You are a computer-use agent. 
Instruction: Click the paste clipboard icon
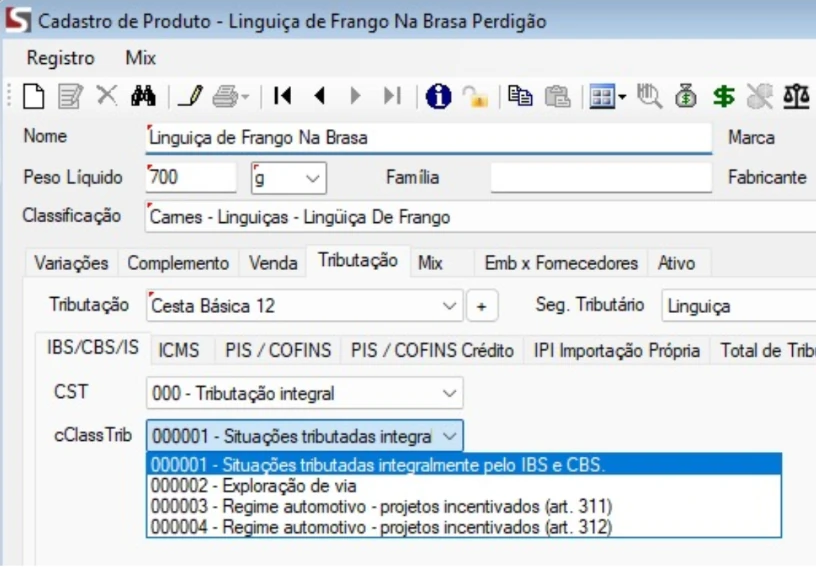[557, 97]
